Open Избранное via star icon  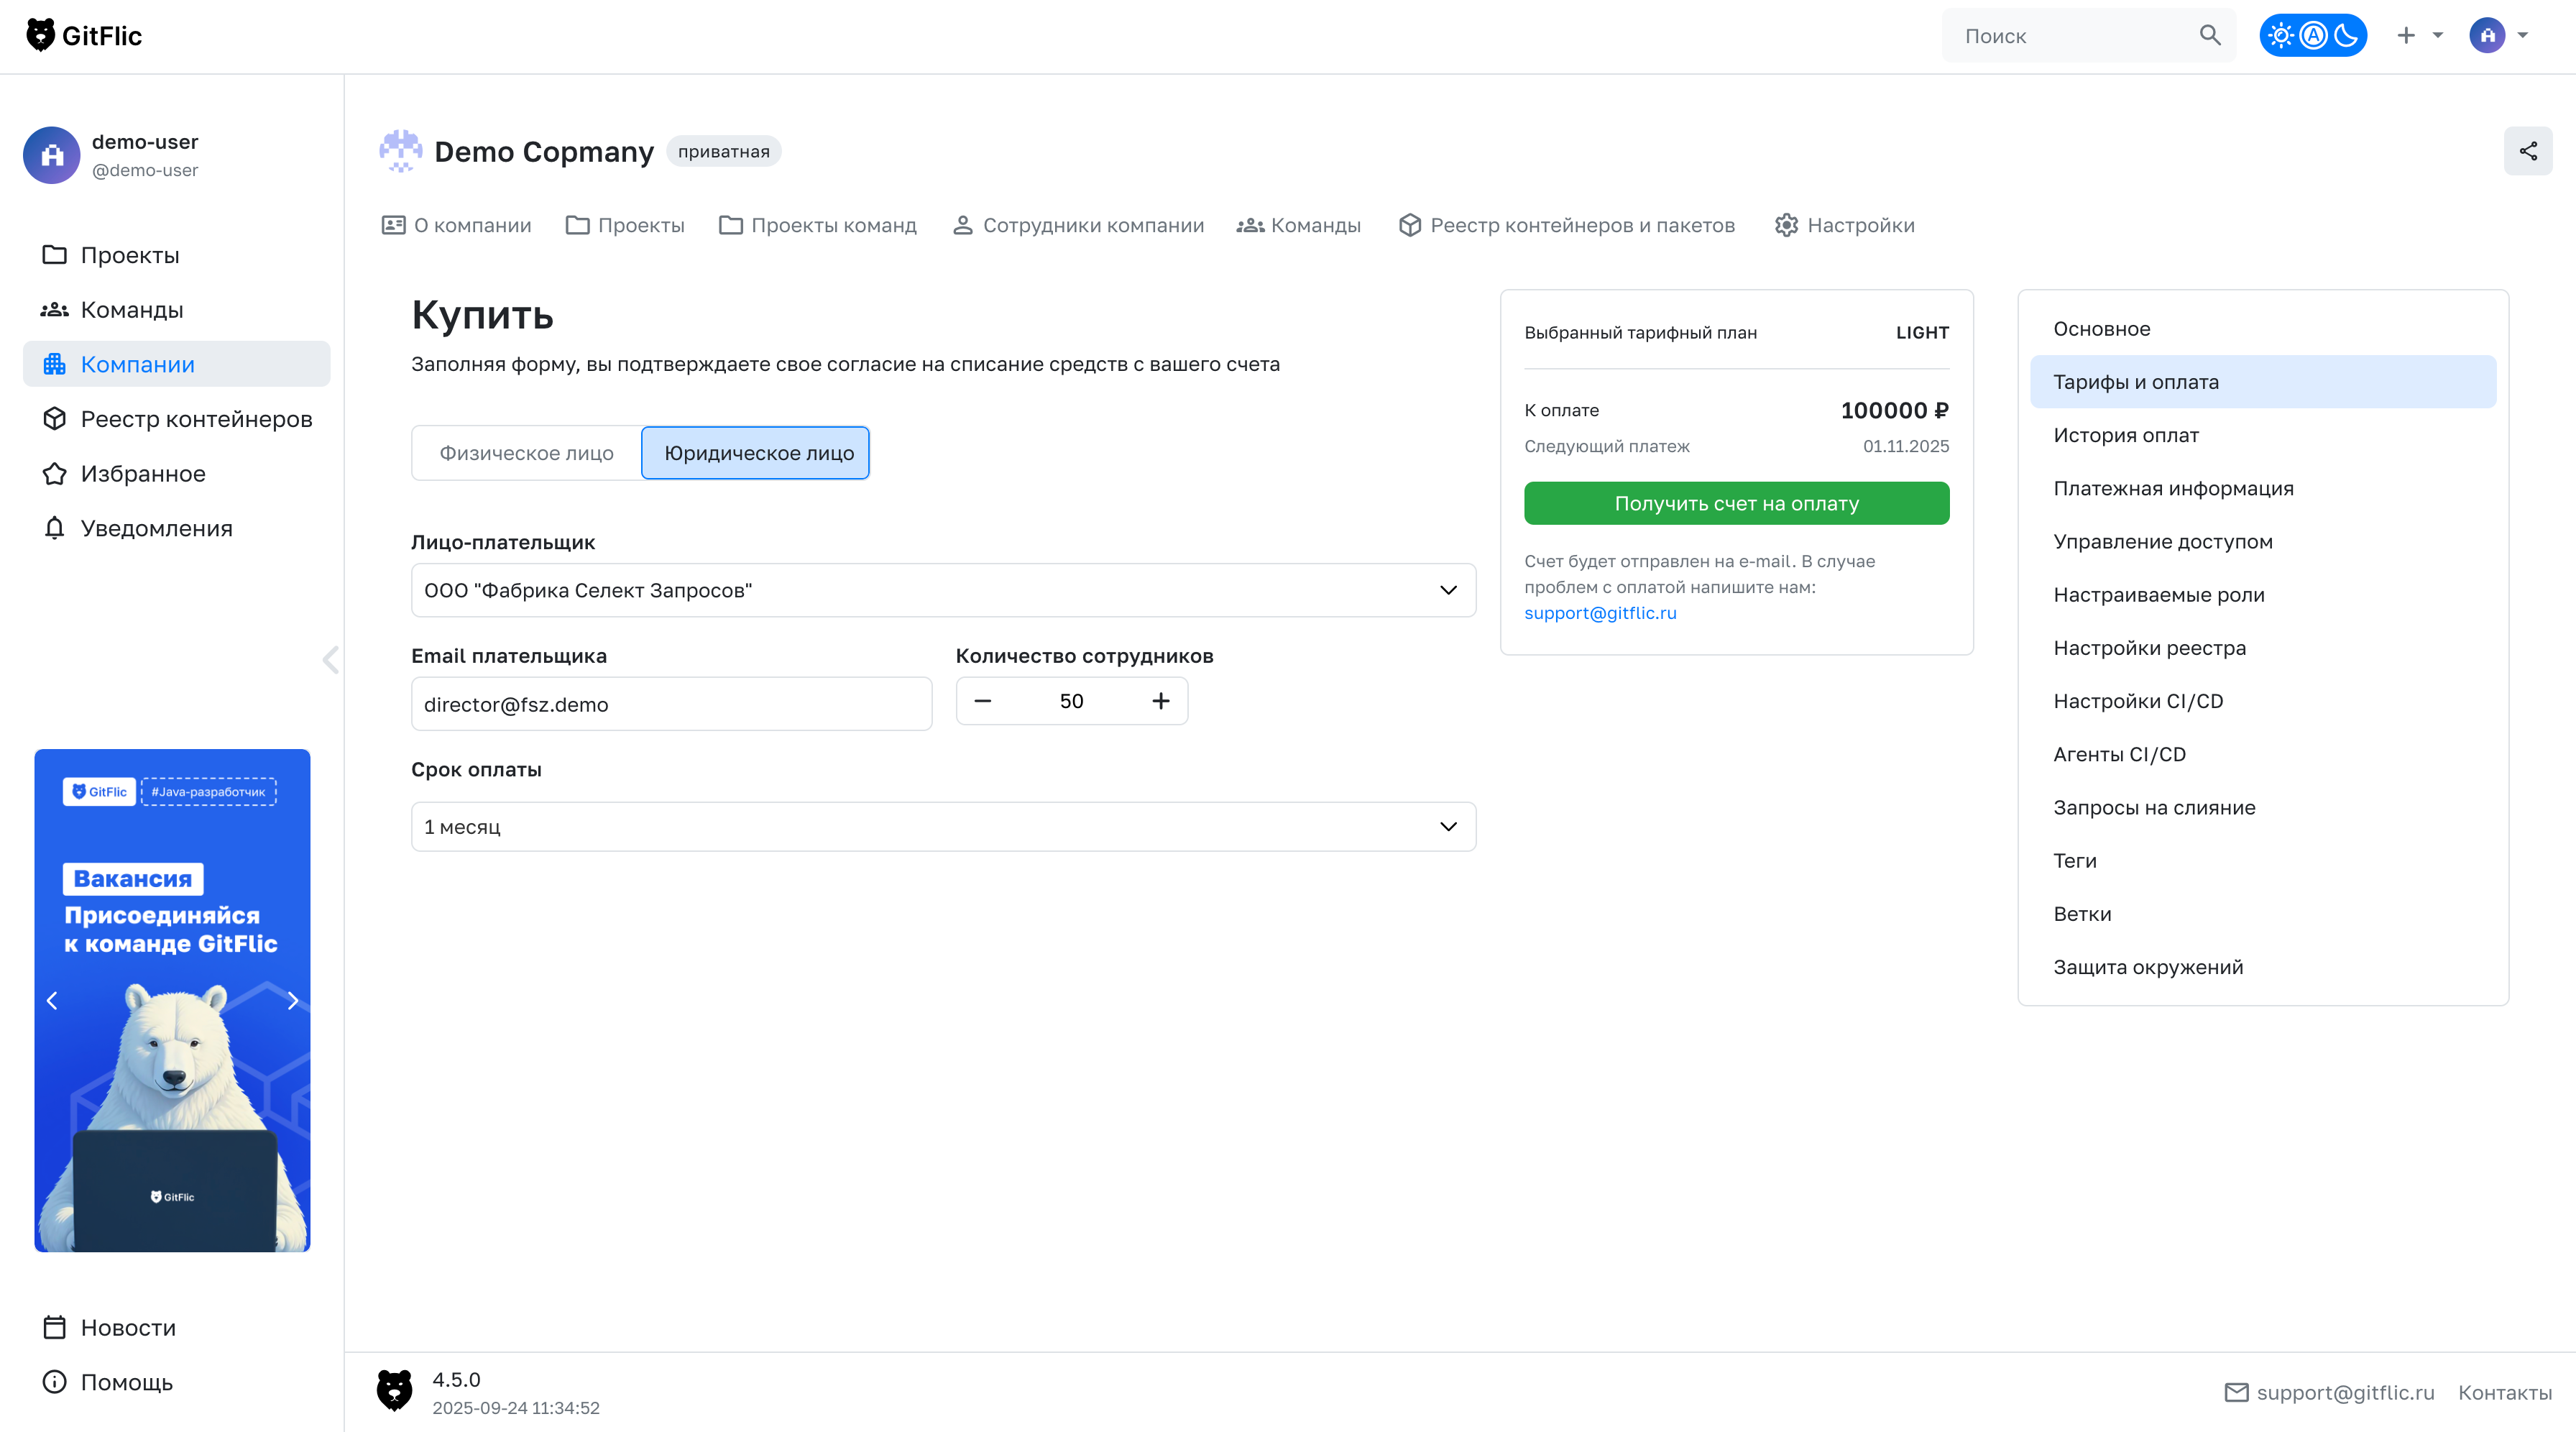pyautogui.click(x=54, y=474)
